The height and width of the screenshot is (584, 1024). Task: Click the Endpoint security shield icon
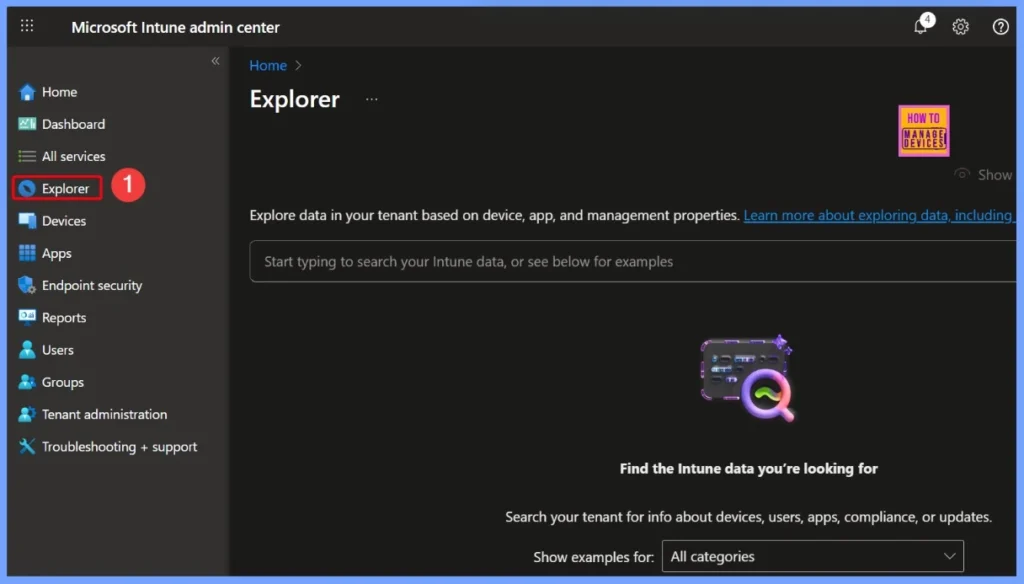point(27,285)
